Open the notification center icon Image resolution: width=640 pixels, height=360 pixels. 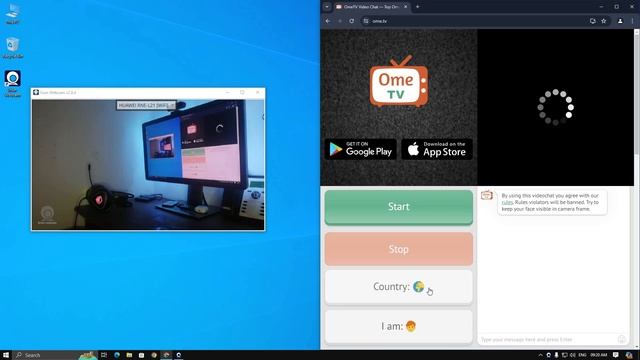point(616,355)
